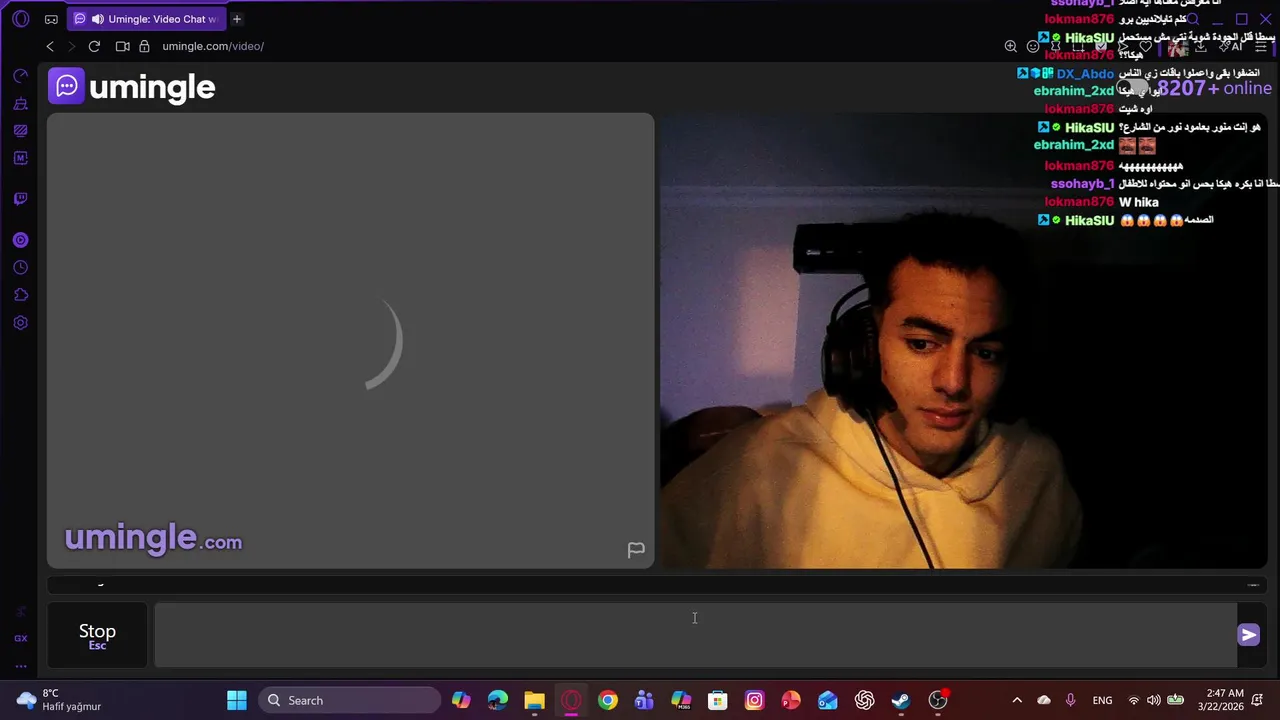The width and height of the screenshot is (1280, 720).
Task: Open the Opera GX main menu logo
Action: click(x=20, y=19)
